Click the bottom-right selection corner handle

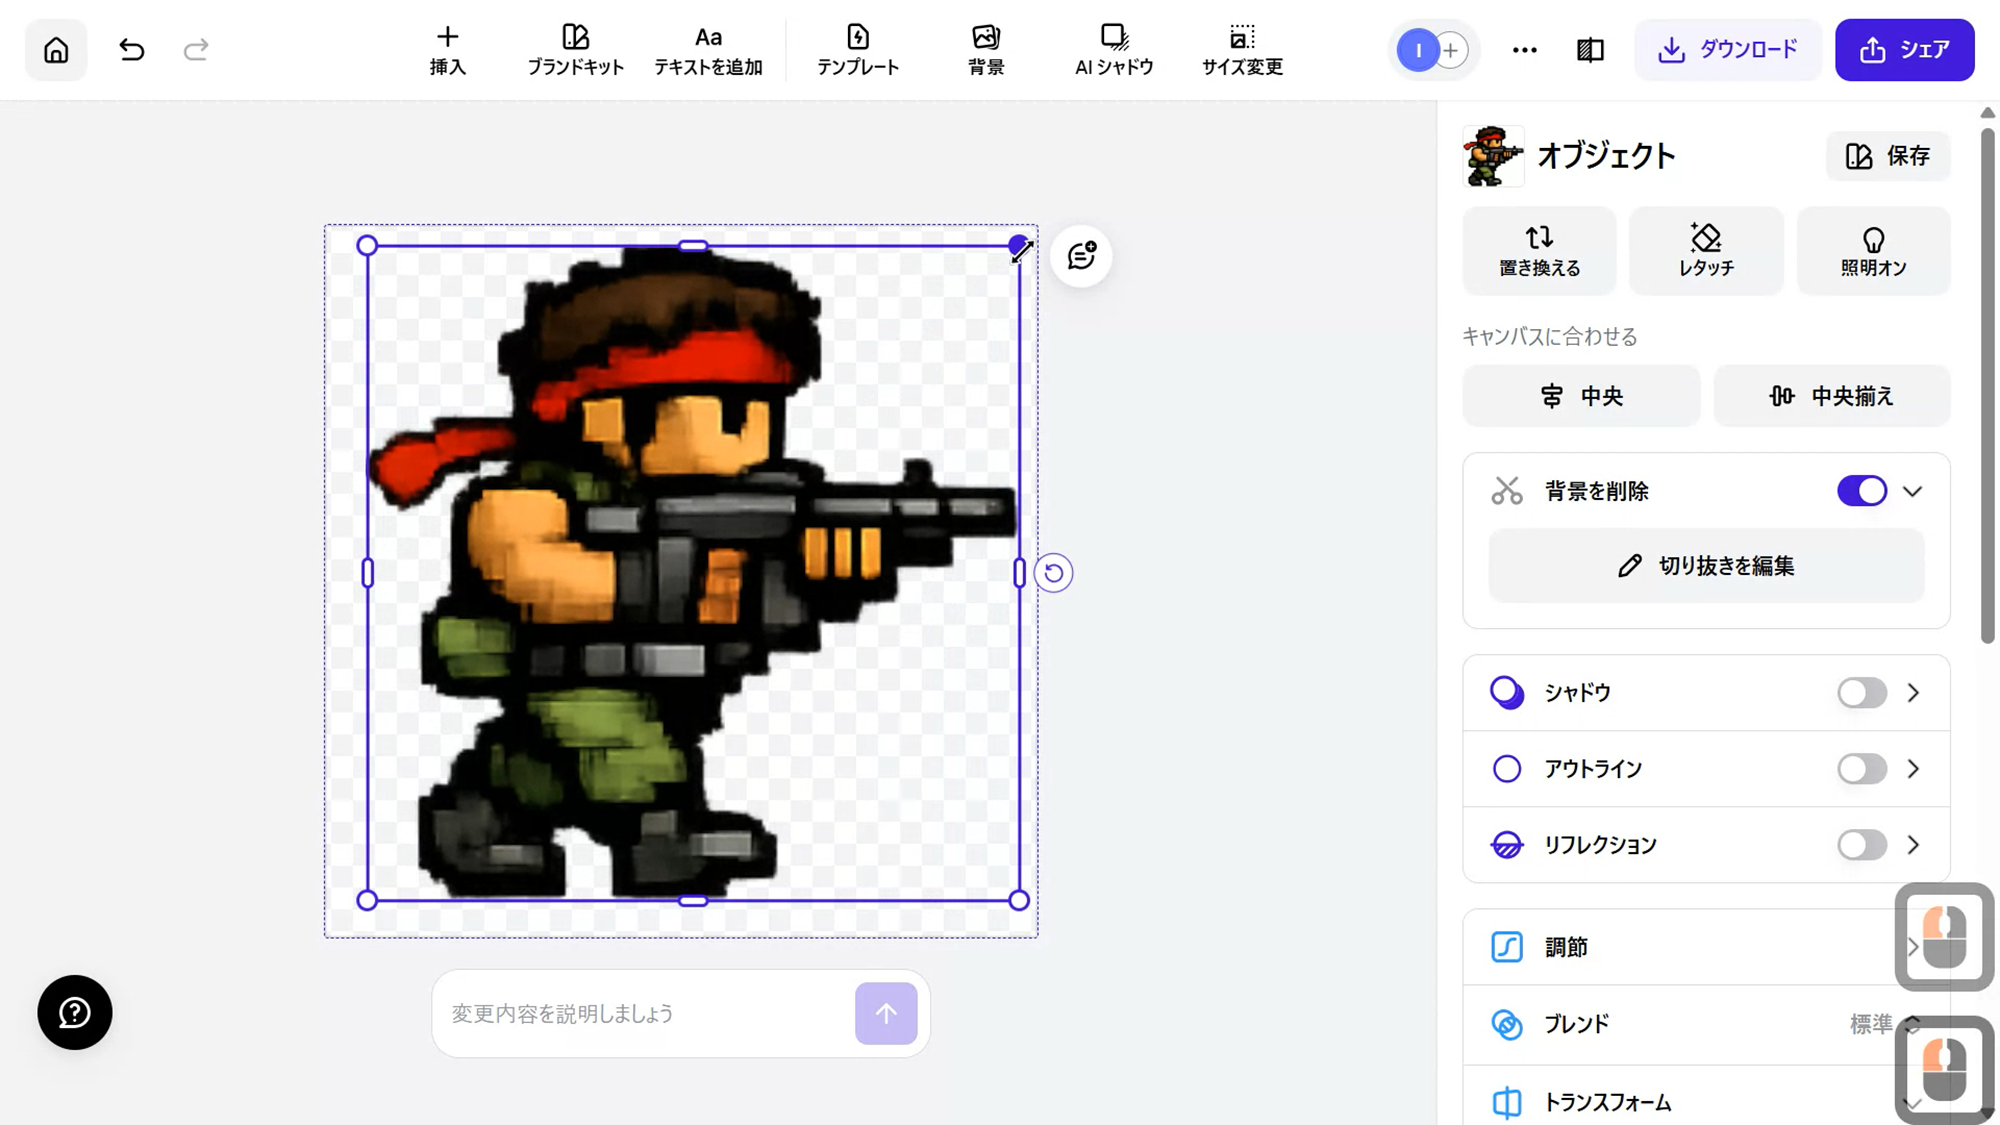1019,900
